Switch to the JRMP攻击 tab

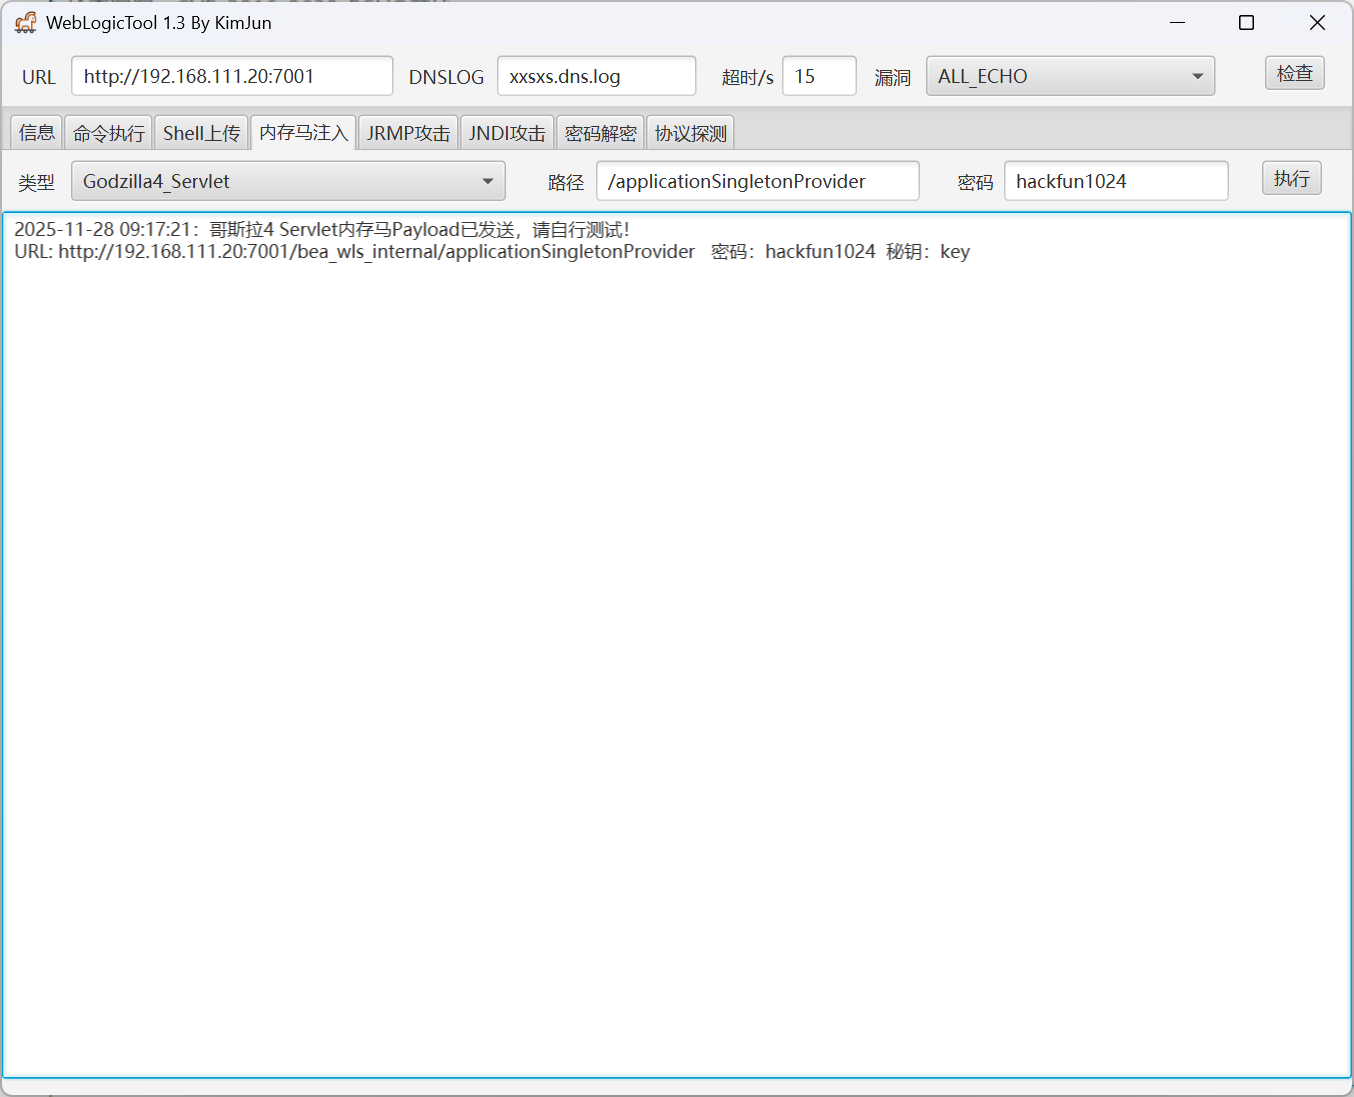click(408, 133)
